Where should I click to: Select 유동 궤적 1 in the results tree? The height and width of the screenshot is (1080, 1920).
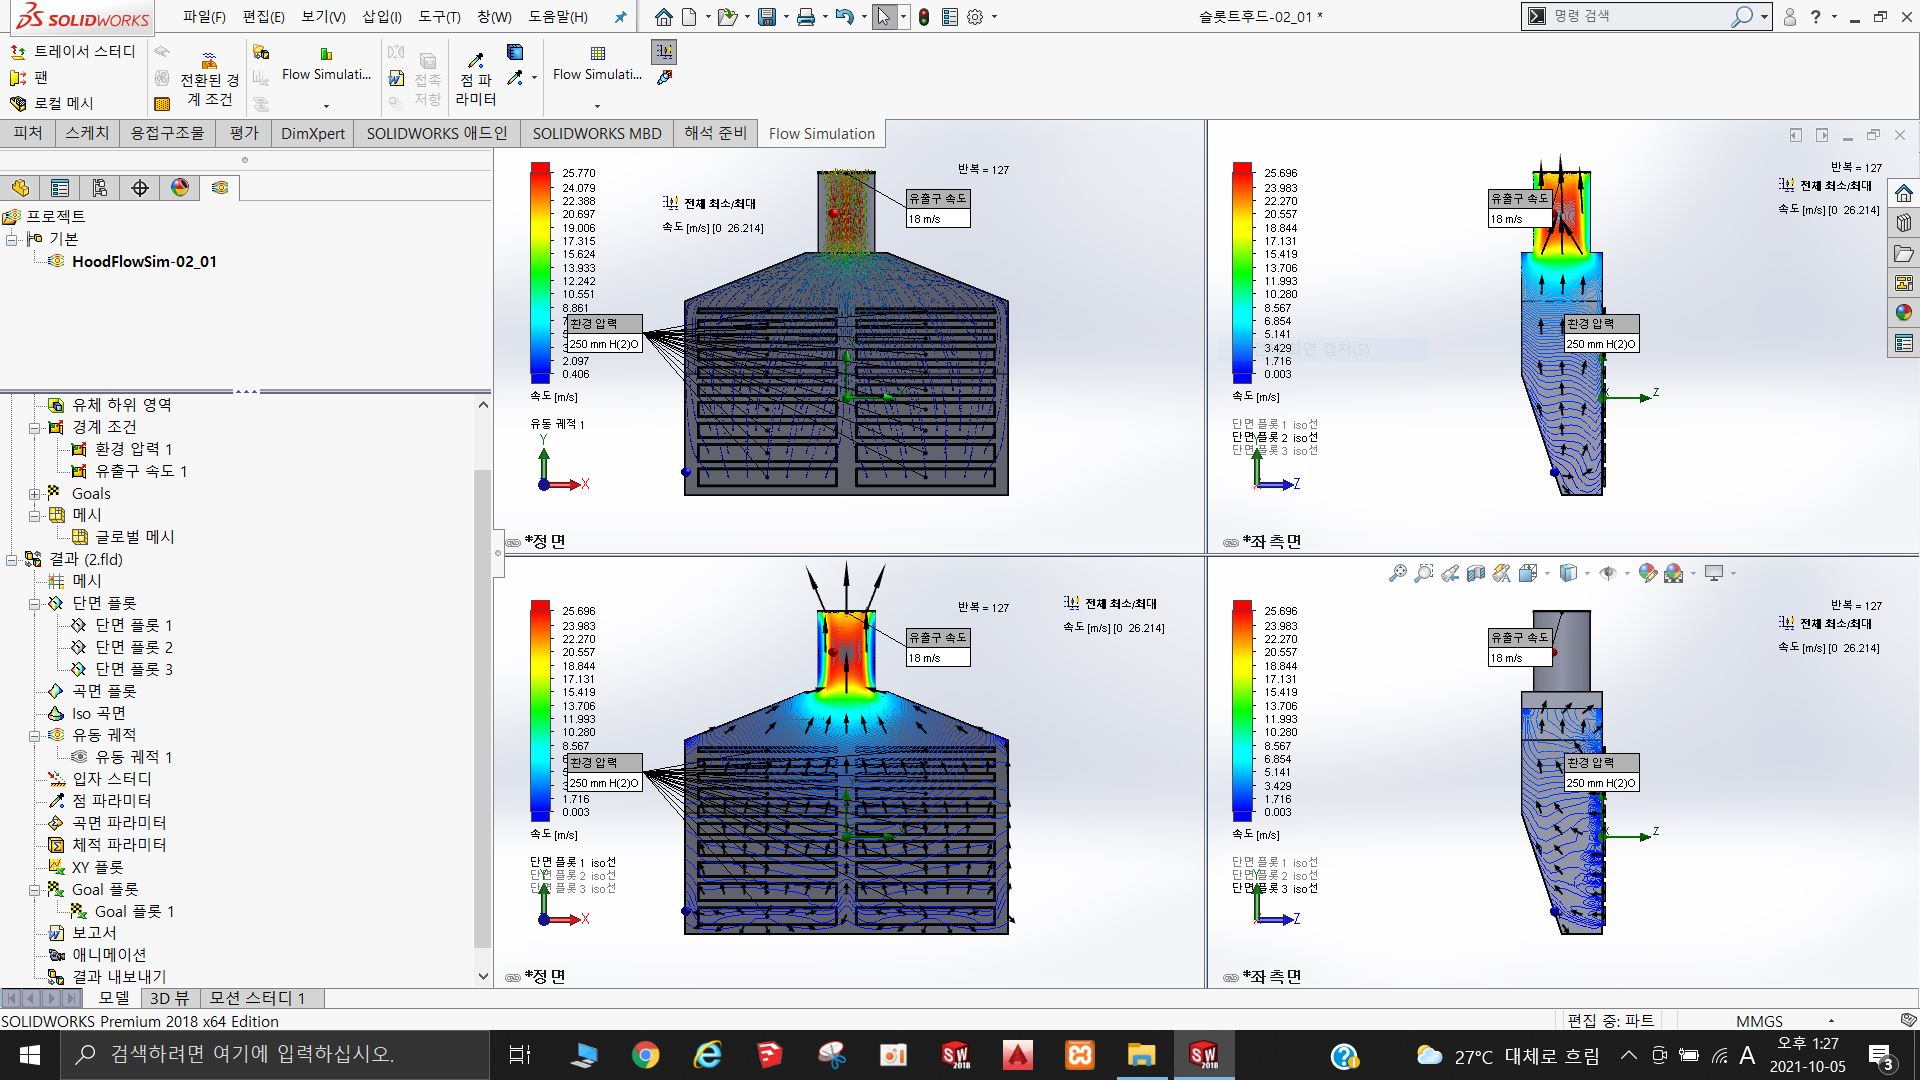[133, 757]
